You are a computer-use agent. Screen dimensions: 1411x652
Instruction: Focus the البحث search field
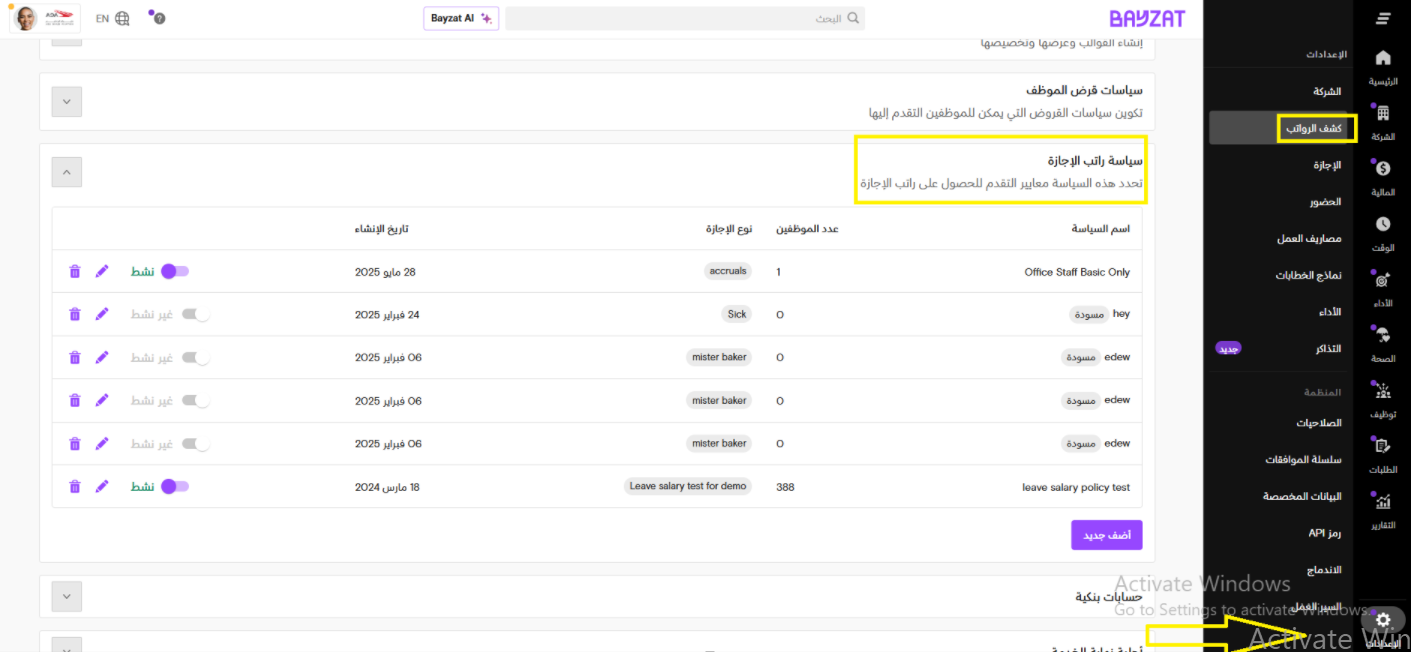(685, 18)
